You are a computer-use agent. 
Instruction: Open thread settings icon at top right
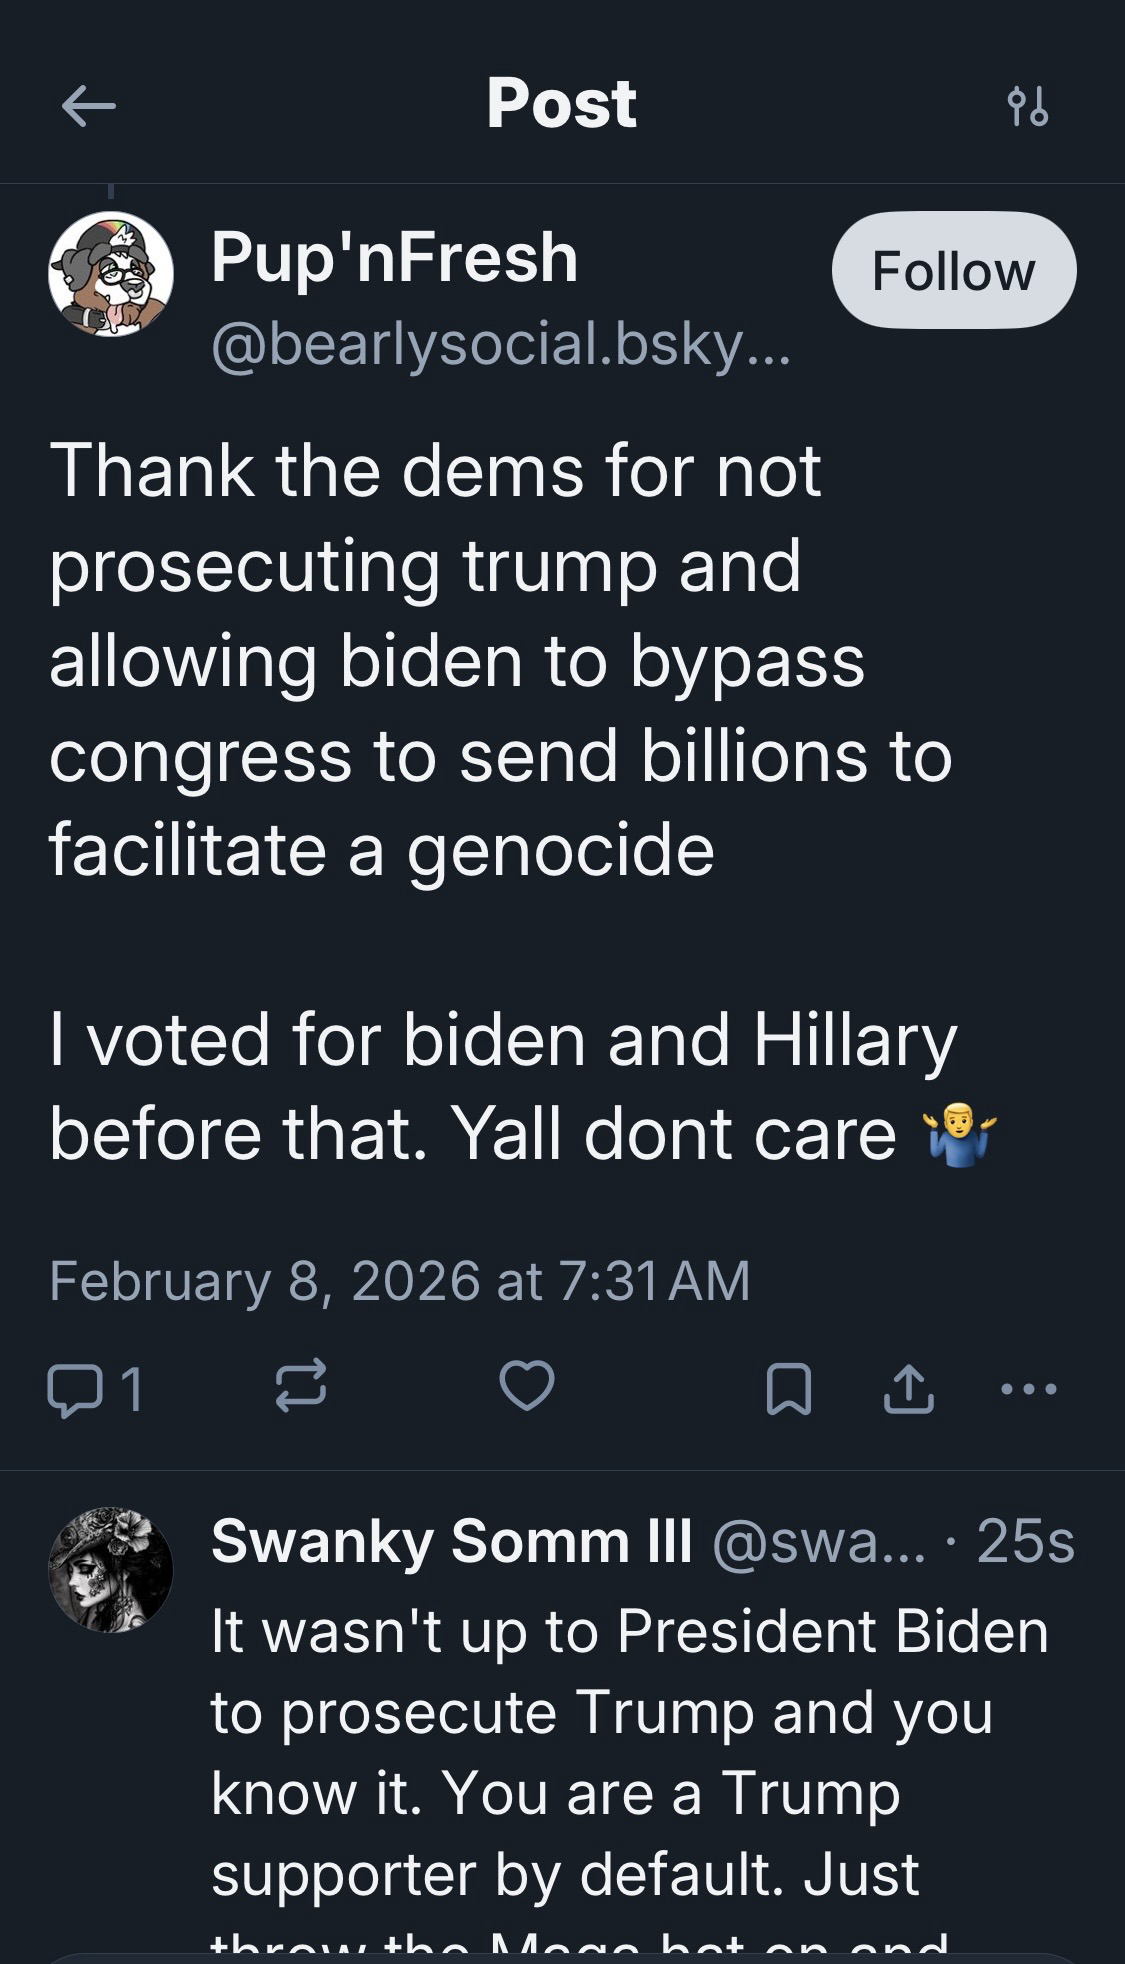[1028, 106]
